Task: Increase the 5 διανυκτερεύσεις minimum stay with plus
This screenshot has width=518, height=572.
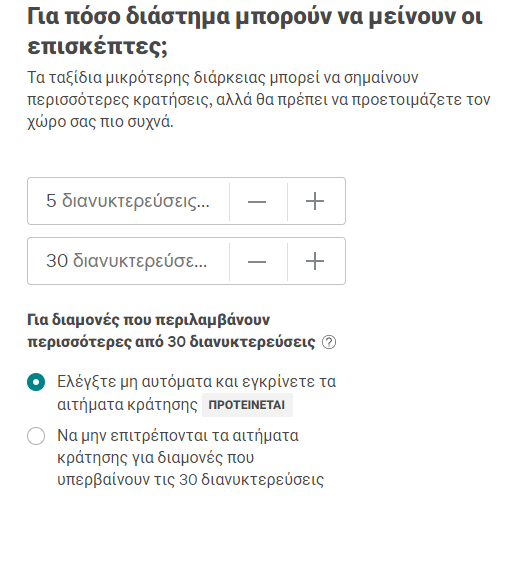Action: pyautogui.click(x=316, y=201)
